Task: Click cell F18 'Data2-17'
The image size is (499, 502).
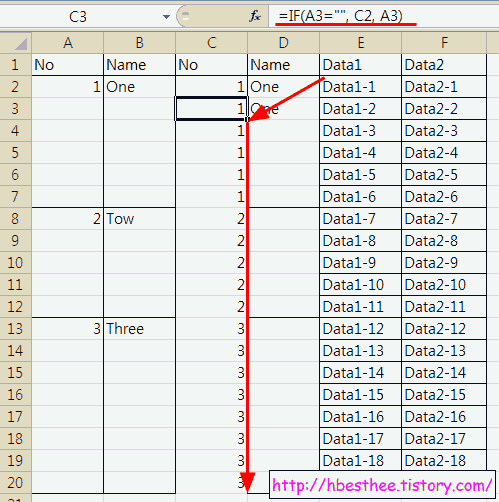Action: [x=444, y=439]
